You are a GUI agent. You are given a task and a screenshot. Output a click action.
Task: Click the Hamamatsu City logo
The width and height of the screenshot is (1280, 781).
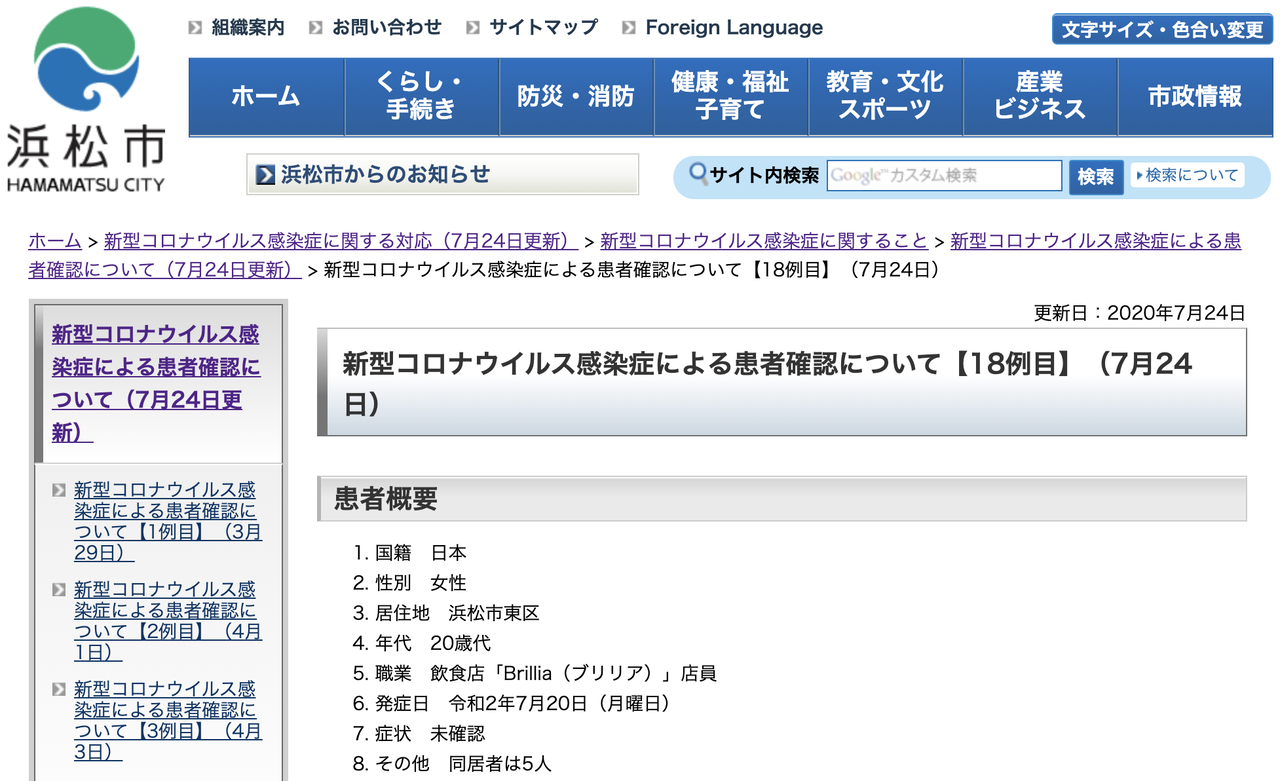pyautogui.click(x=86, y=100)
